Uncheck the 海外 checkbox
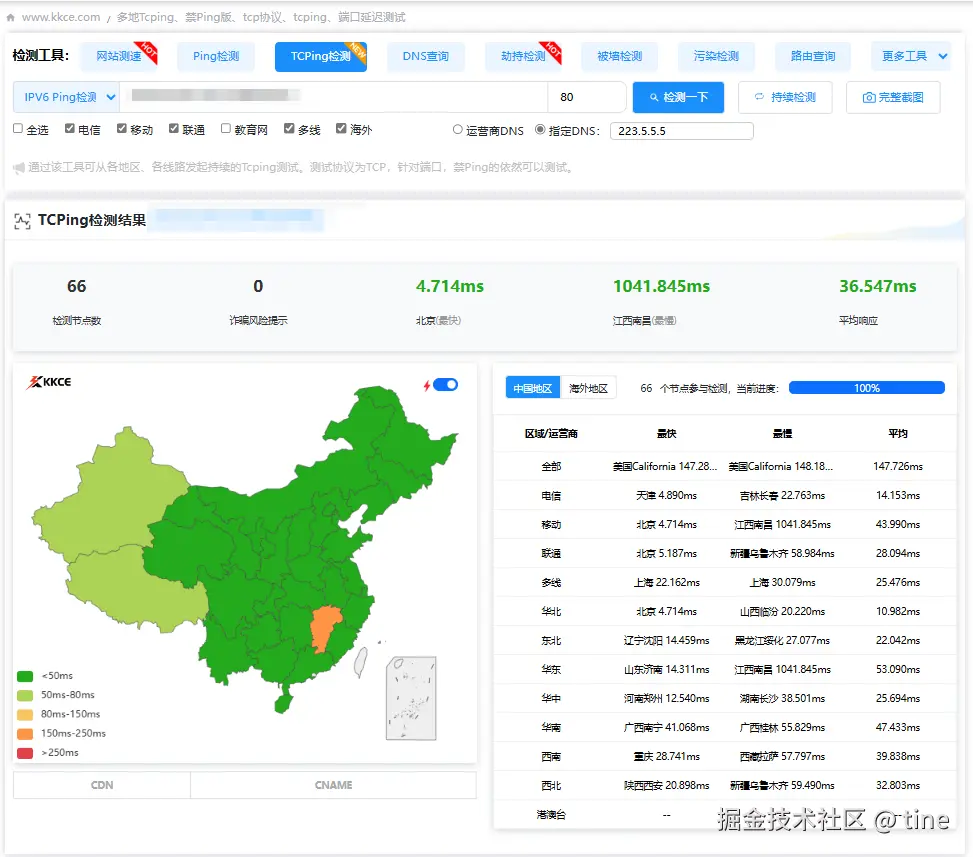 click(341, 128)
